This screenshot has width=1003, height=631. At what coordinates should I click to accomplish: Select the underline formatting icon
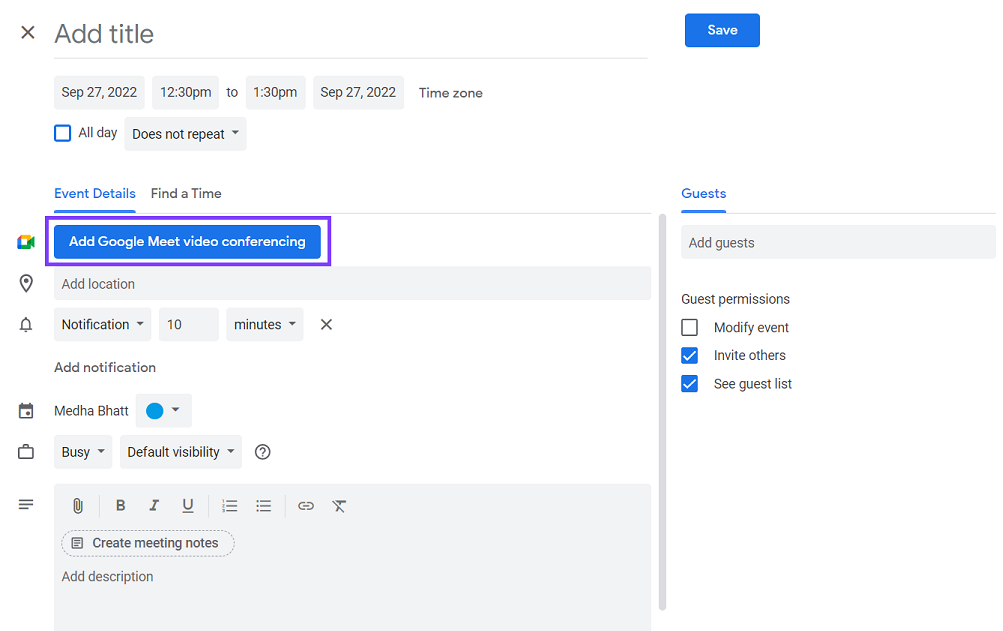[187, 505]
